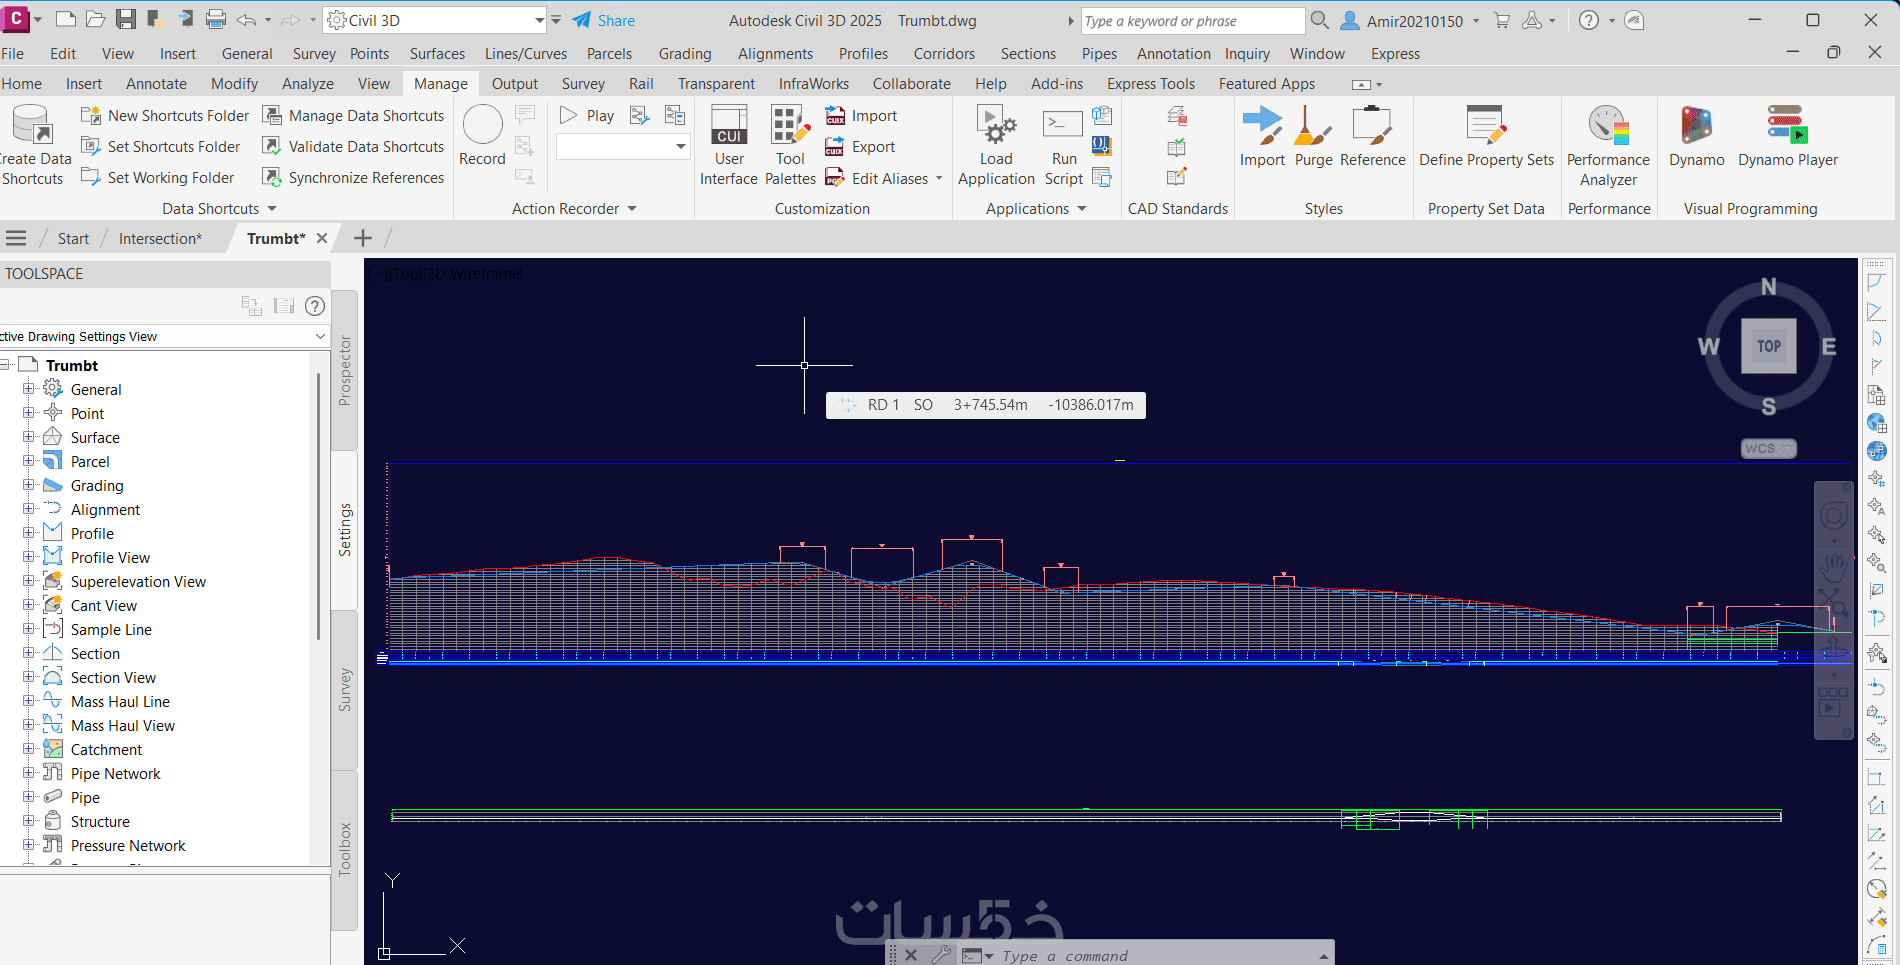Click Import in Customization panel
The height and width of the screenshot is (965, 1900).
(x=862, y=116)
